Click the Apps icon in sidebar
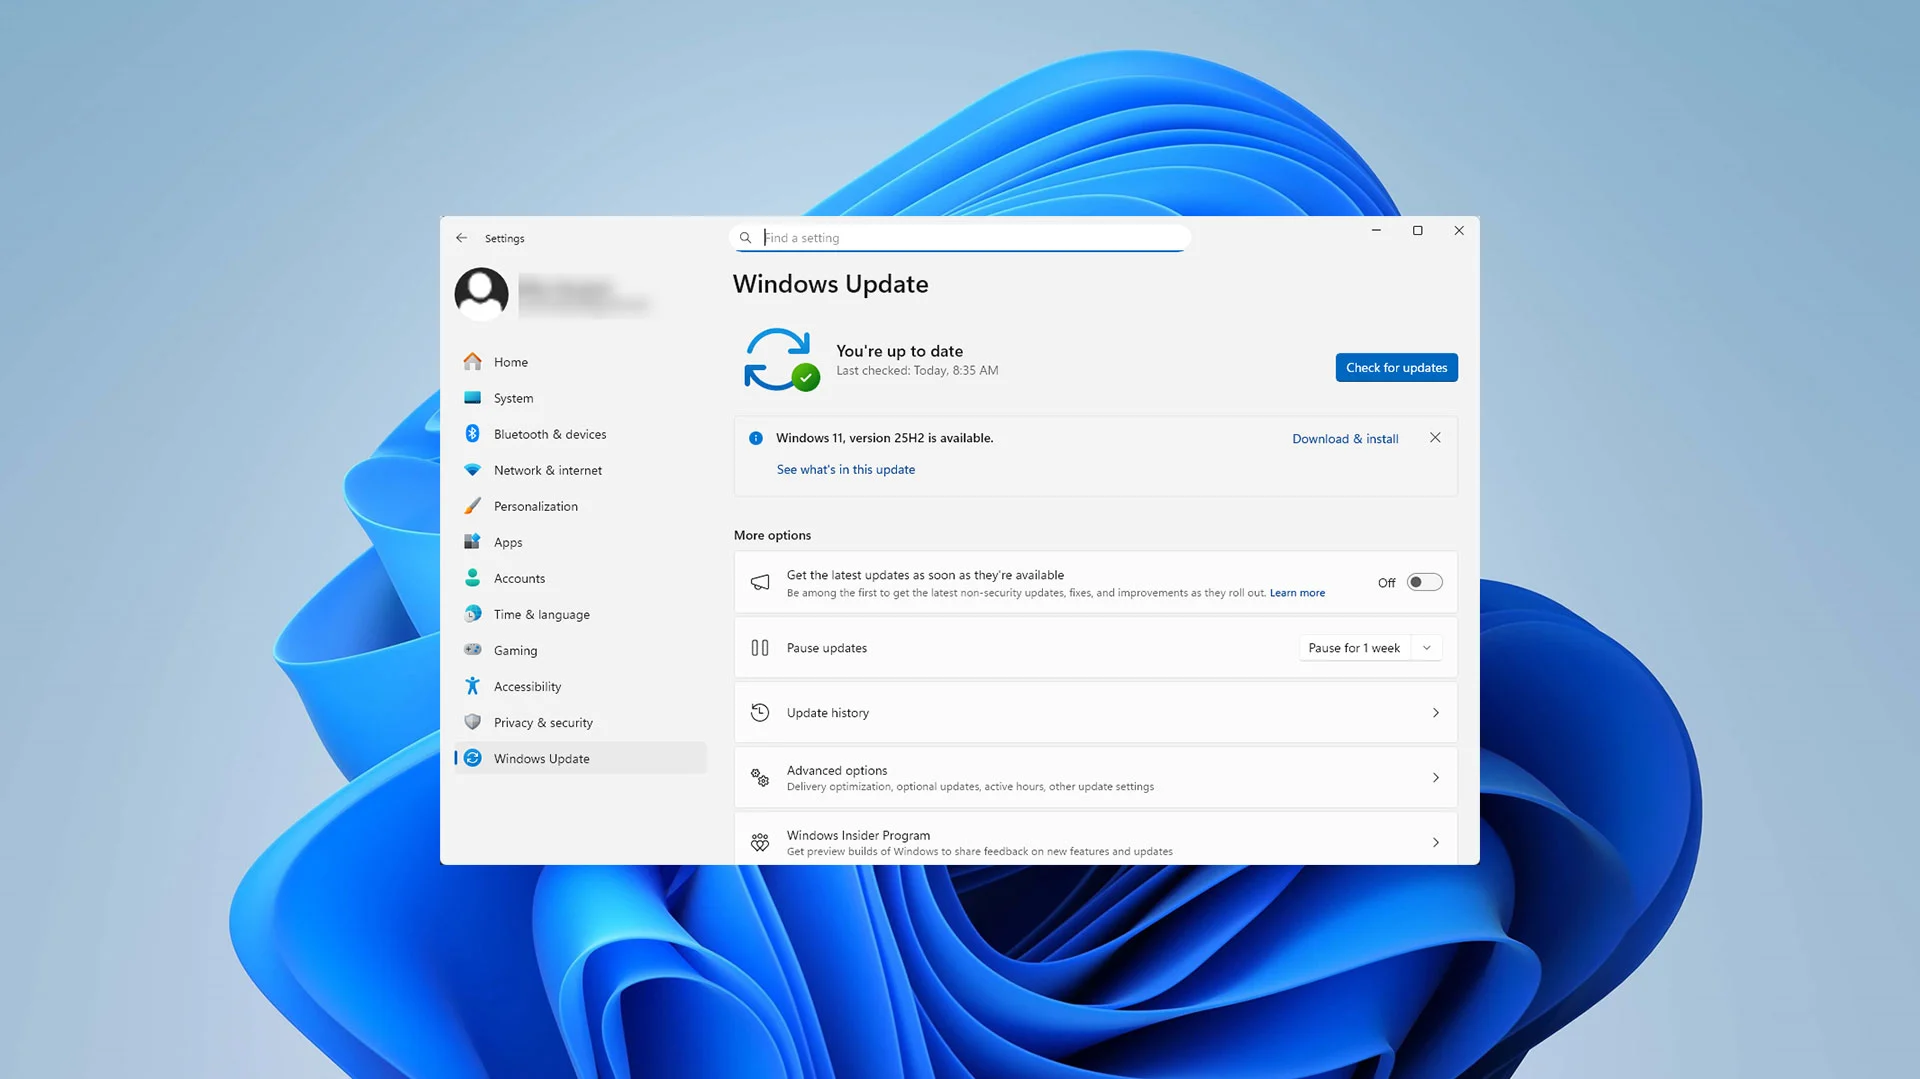The height and width of the screenshot is (1079, 1920). click(473, 542)
